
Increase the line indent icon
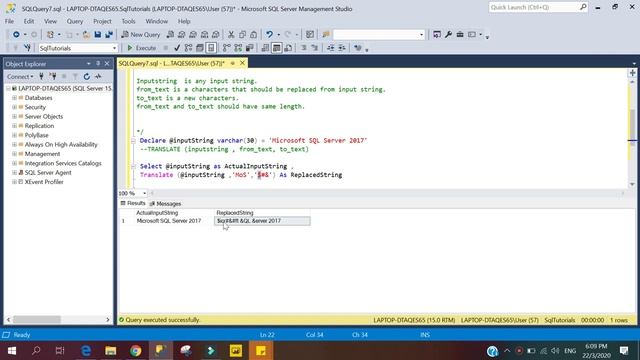point(342,48)
